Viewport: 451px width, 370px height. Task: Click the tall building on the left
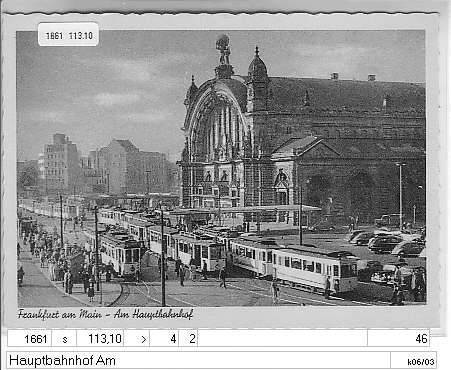point(60,163)
